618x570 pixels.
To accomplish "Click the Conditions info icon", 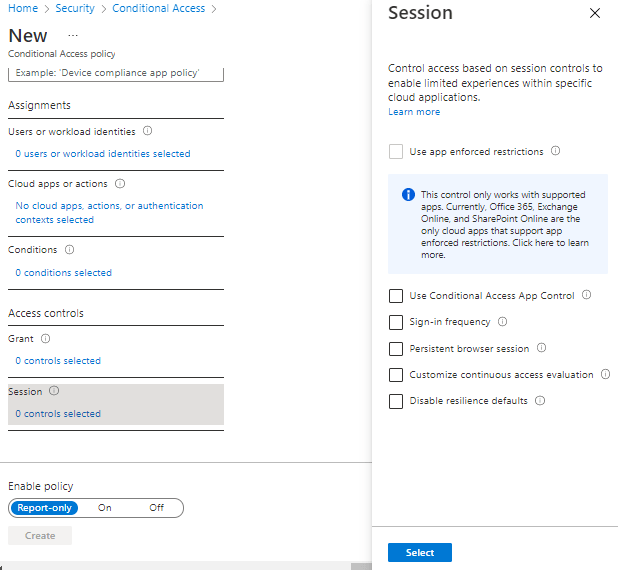I will (x=70, y=250).
